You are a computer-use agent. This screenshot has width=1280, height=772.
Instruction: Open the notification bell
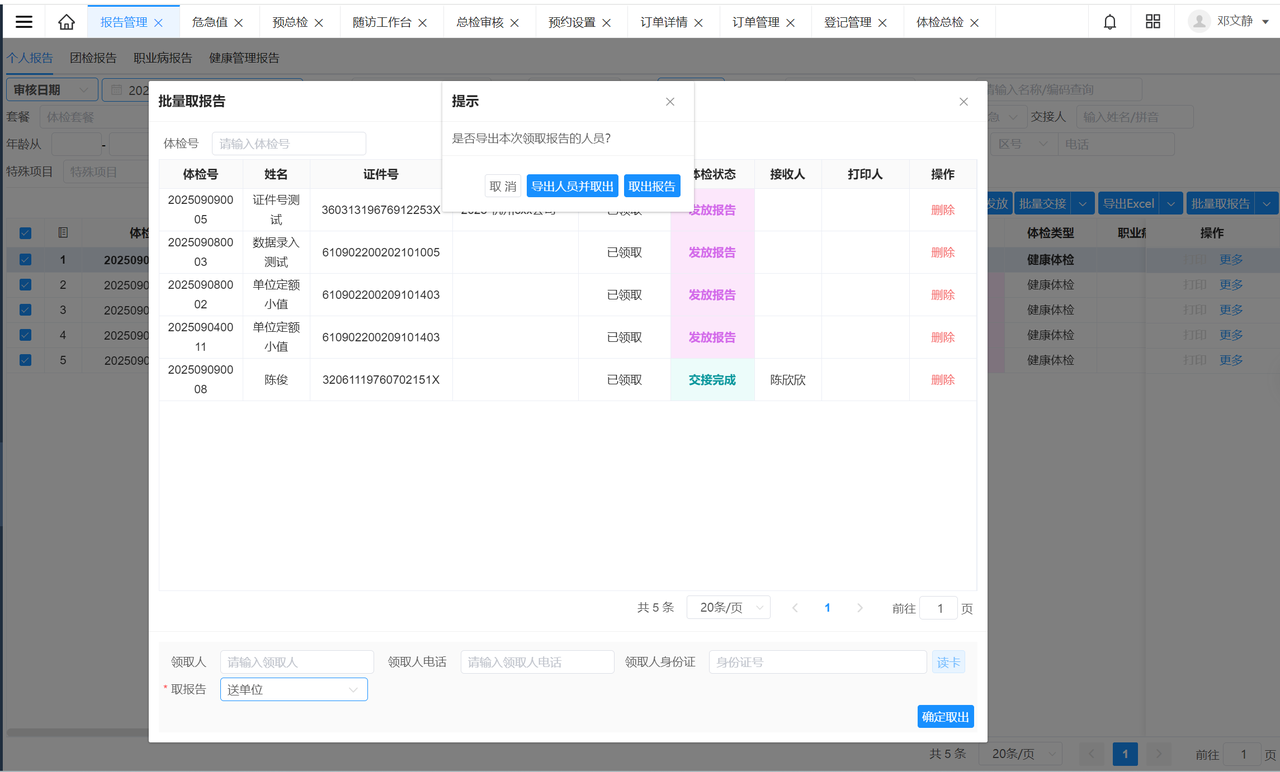click(x=1110, y=22)
